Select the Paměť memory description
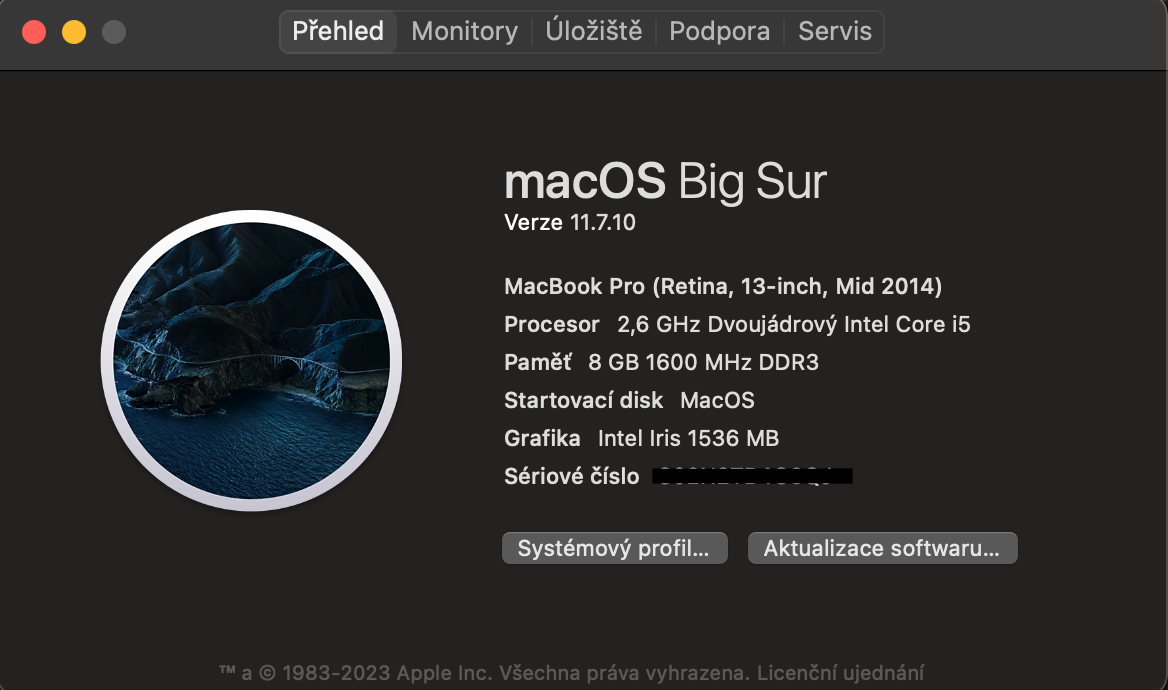This screenshot has height=690, width=1168. tap(660, 362)
